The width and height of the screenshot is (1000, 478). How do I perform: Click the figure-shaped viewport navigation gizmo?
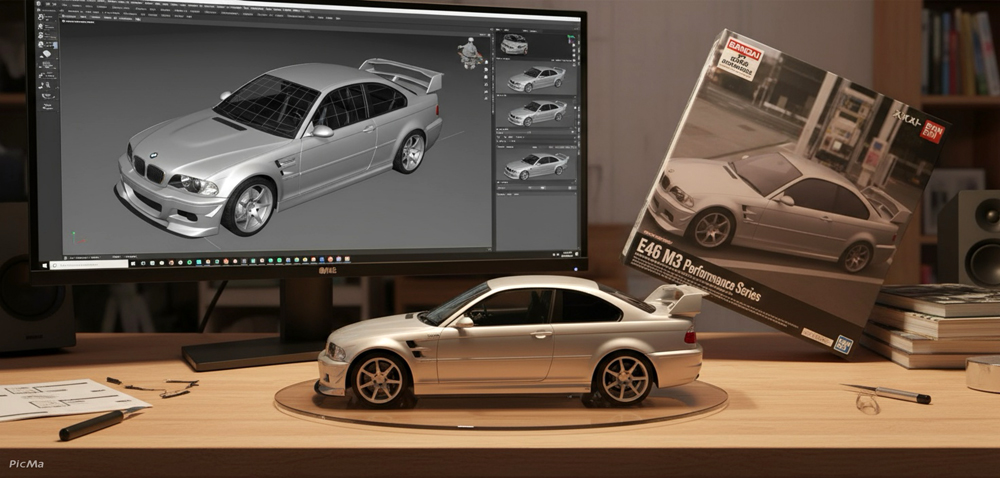tap(470, 52)
